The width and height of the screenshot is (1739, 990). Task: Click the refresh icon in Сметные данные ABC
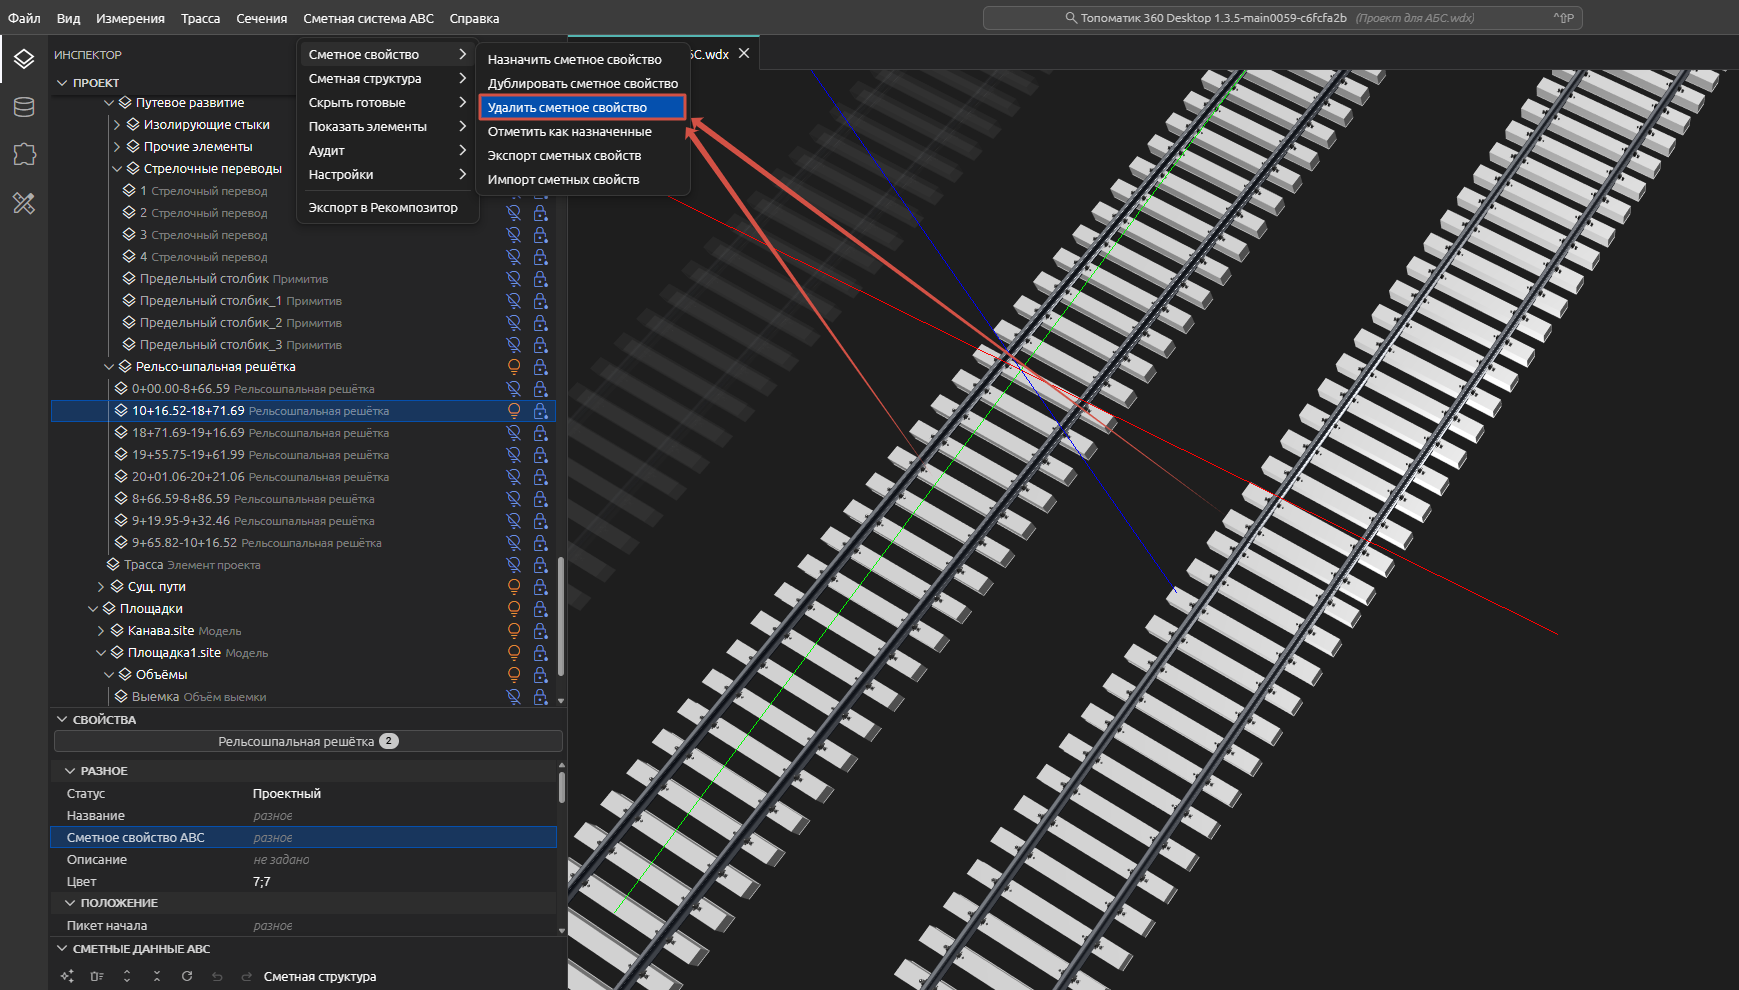point(187,976)
